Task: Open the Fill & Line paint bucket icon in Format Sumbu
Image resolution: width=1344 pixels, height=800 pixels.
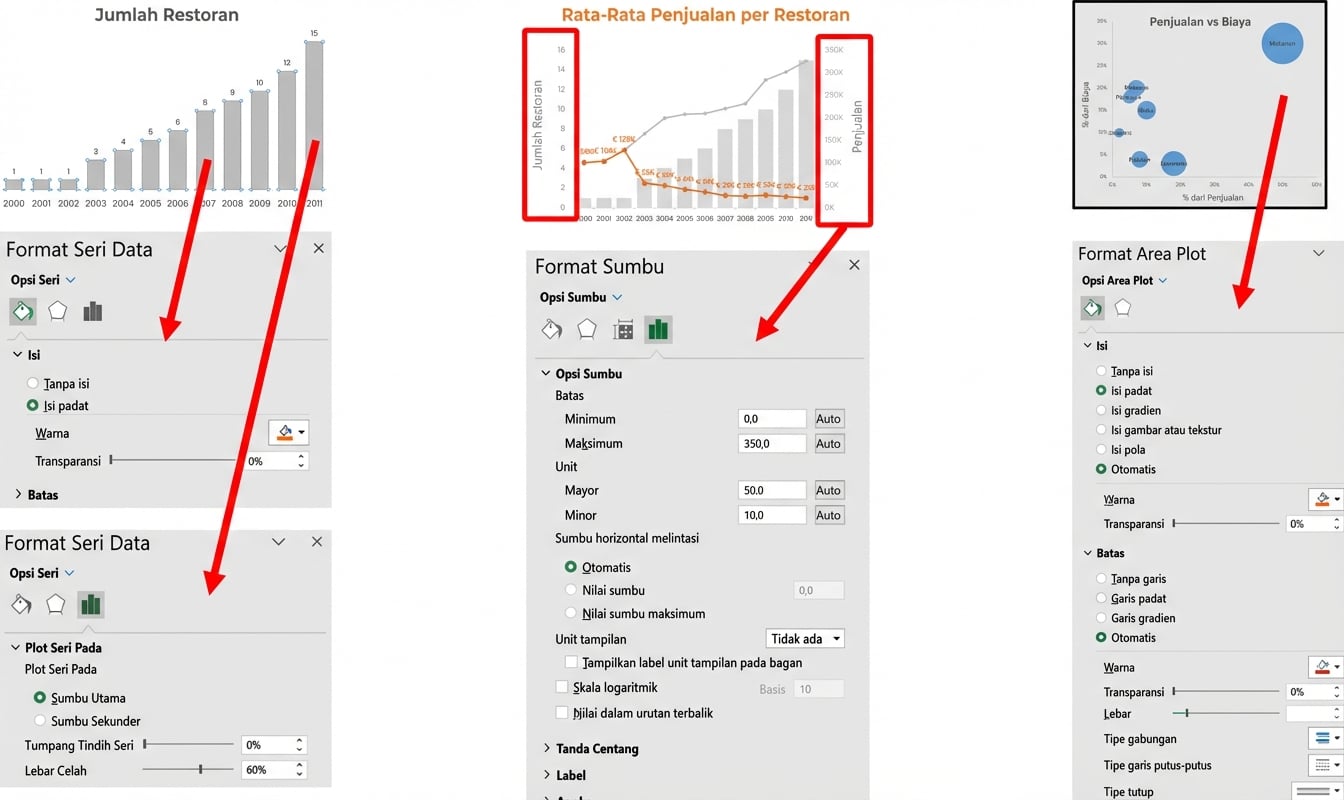Action: (x=552, y=329)
